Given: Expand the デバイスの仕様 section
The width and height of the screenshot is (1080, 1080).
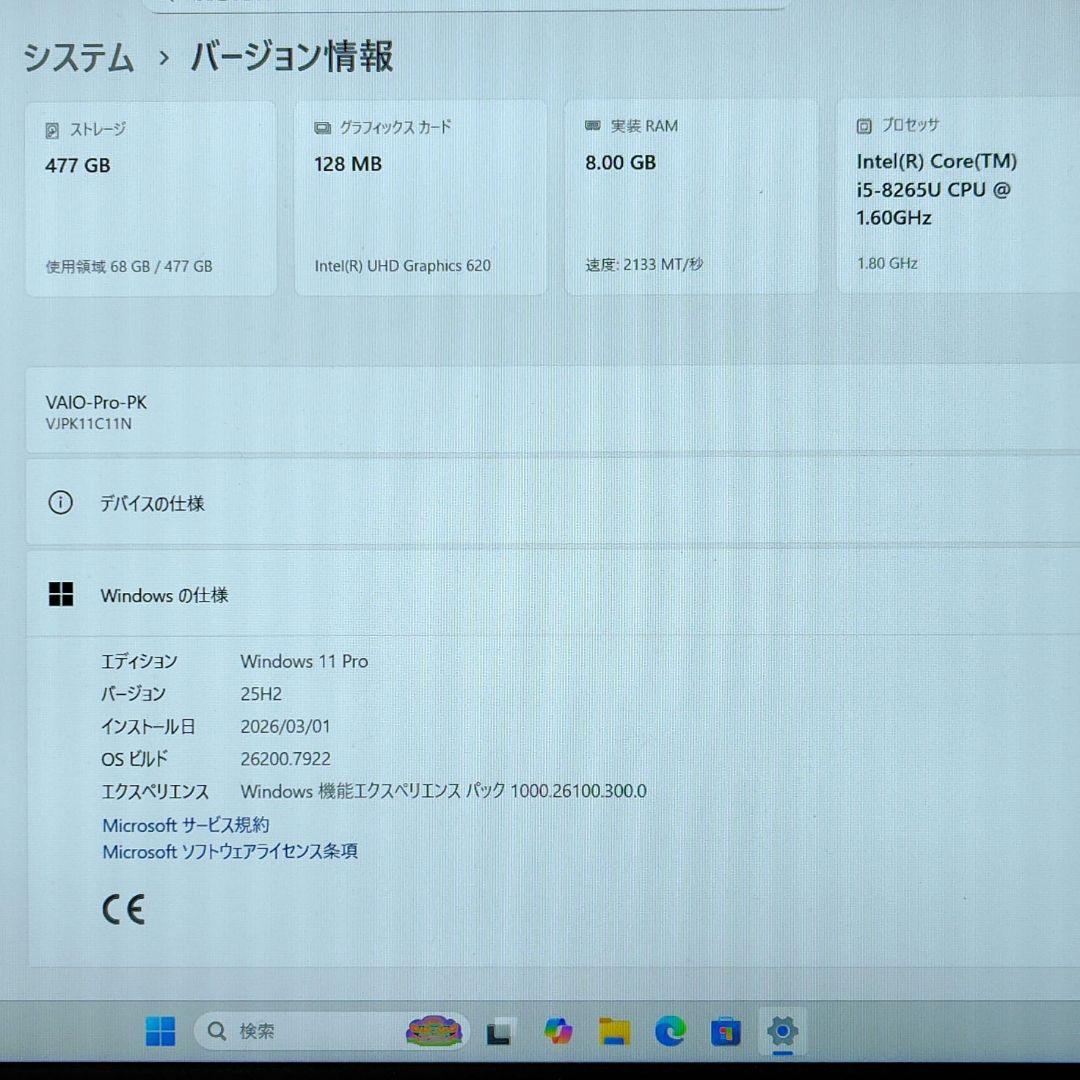Looking at the screenshot, I should 552,502.
